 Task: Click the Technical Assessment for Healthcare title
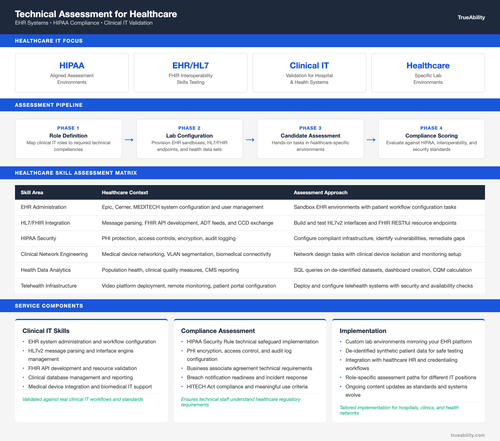96,14
